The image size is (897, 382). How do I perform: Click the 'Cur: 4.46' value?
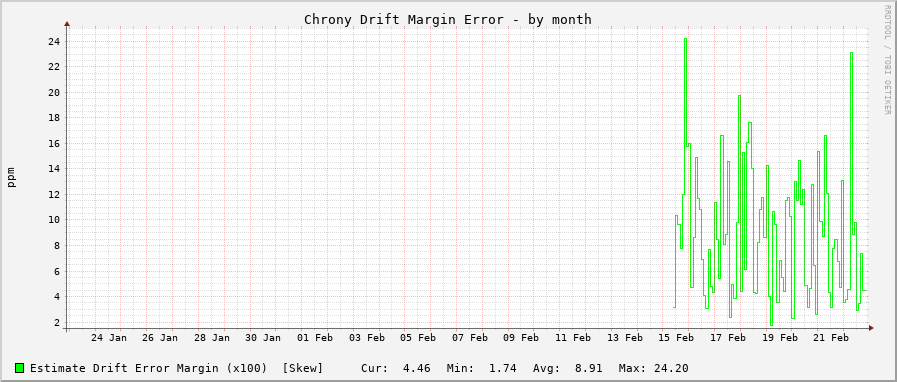[x=395, y=368]
